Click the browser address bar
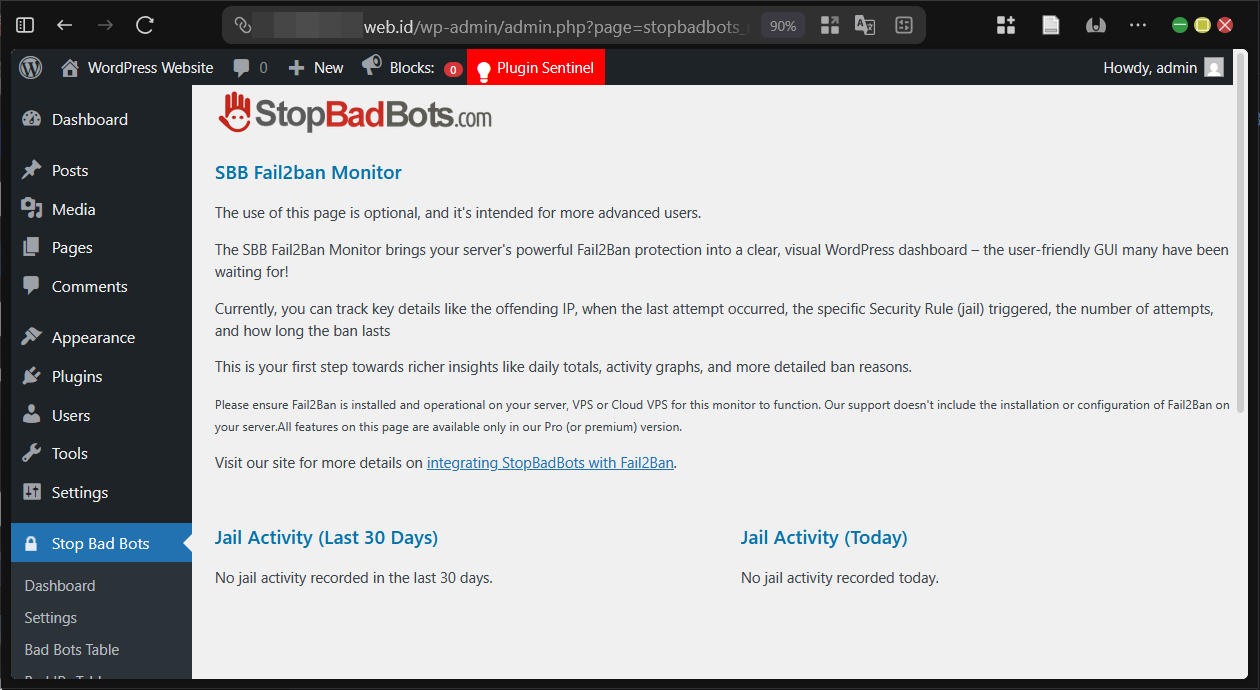Screen dimensions: 1260x690 click(500, 24)
